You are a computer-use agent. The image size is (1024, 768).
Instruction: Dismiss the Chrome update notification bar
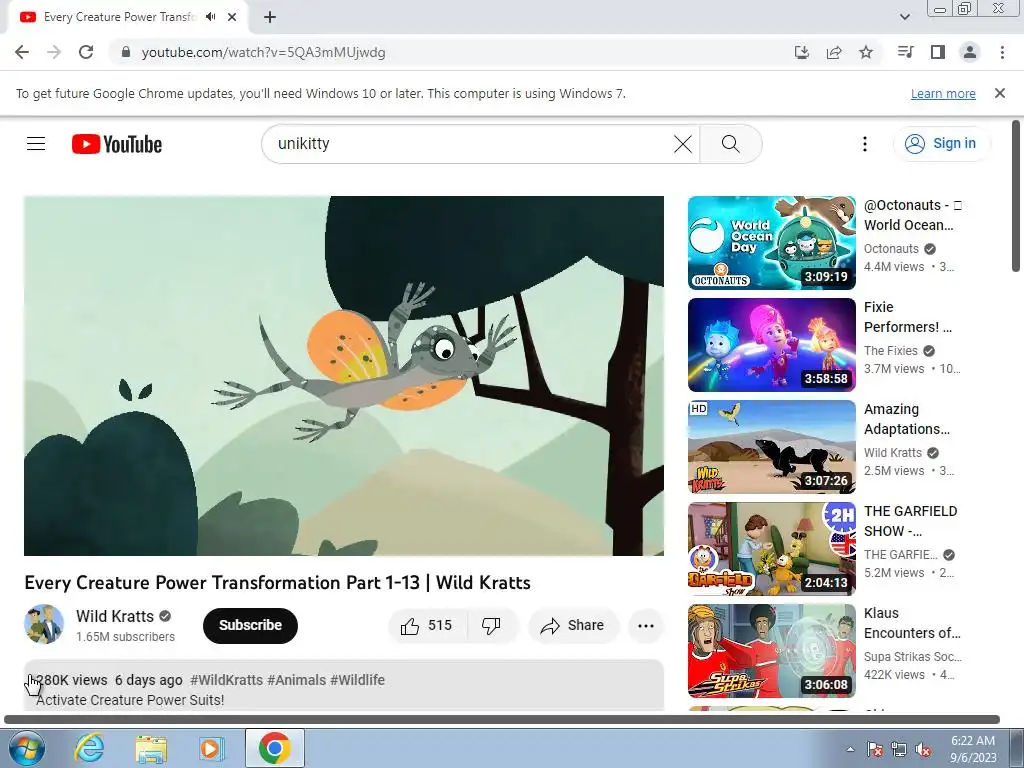1000,93
